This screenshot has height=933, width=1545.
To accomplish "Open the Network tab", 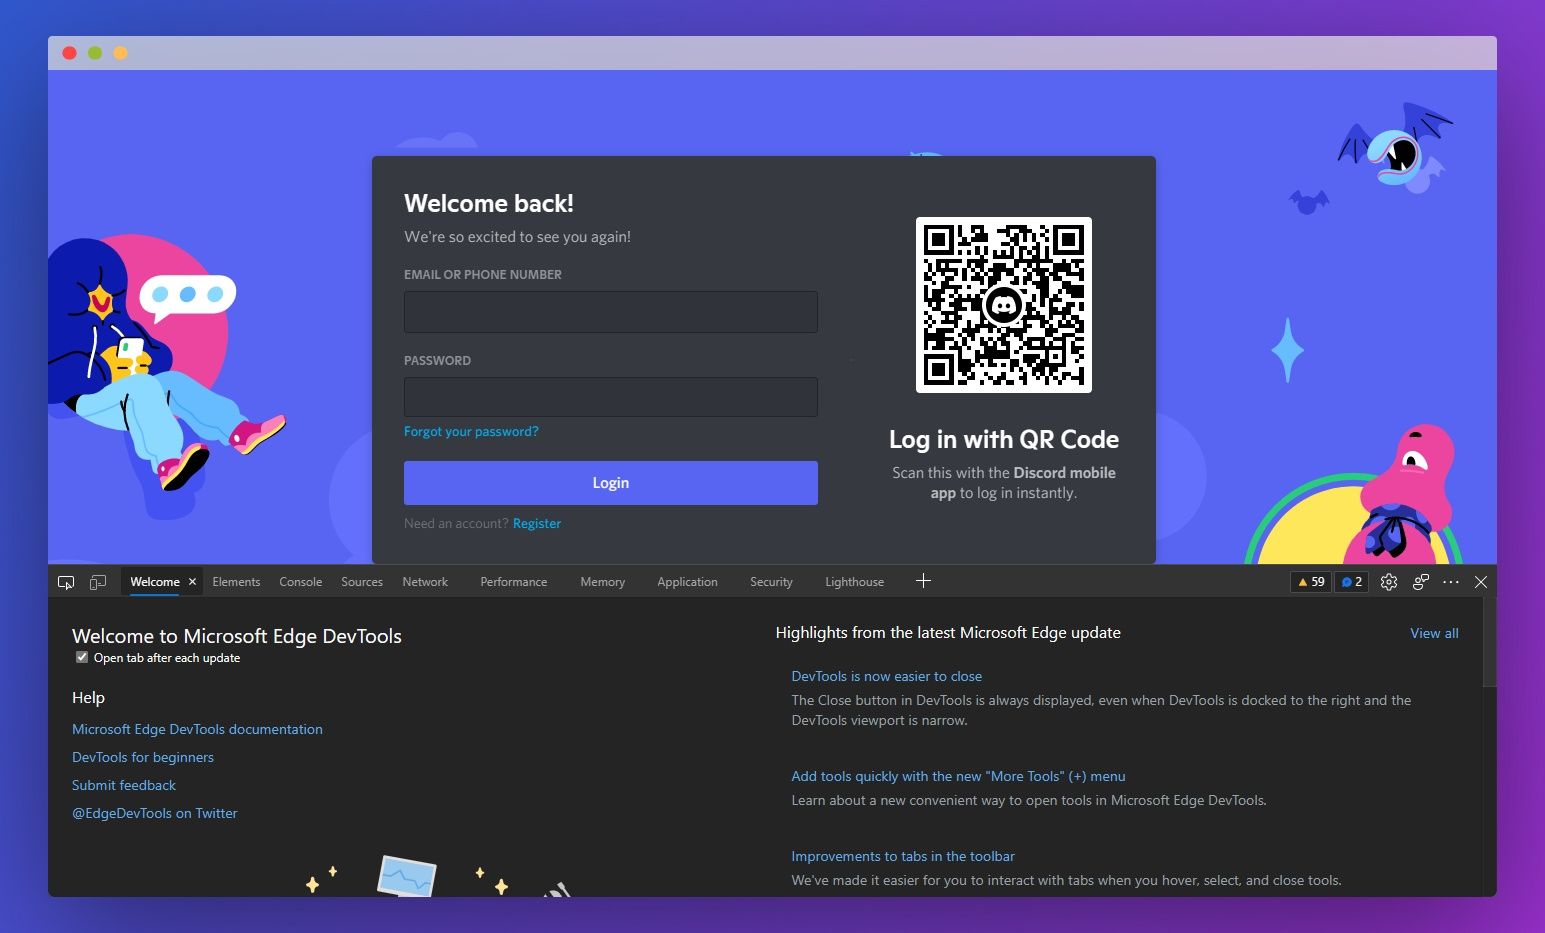I will click(425, 582).
